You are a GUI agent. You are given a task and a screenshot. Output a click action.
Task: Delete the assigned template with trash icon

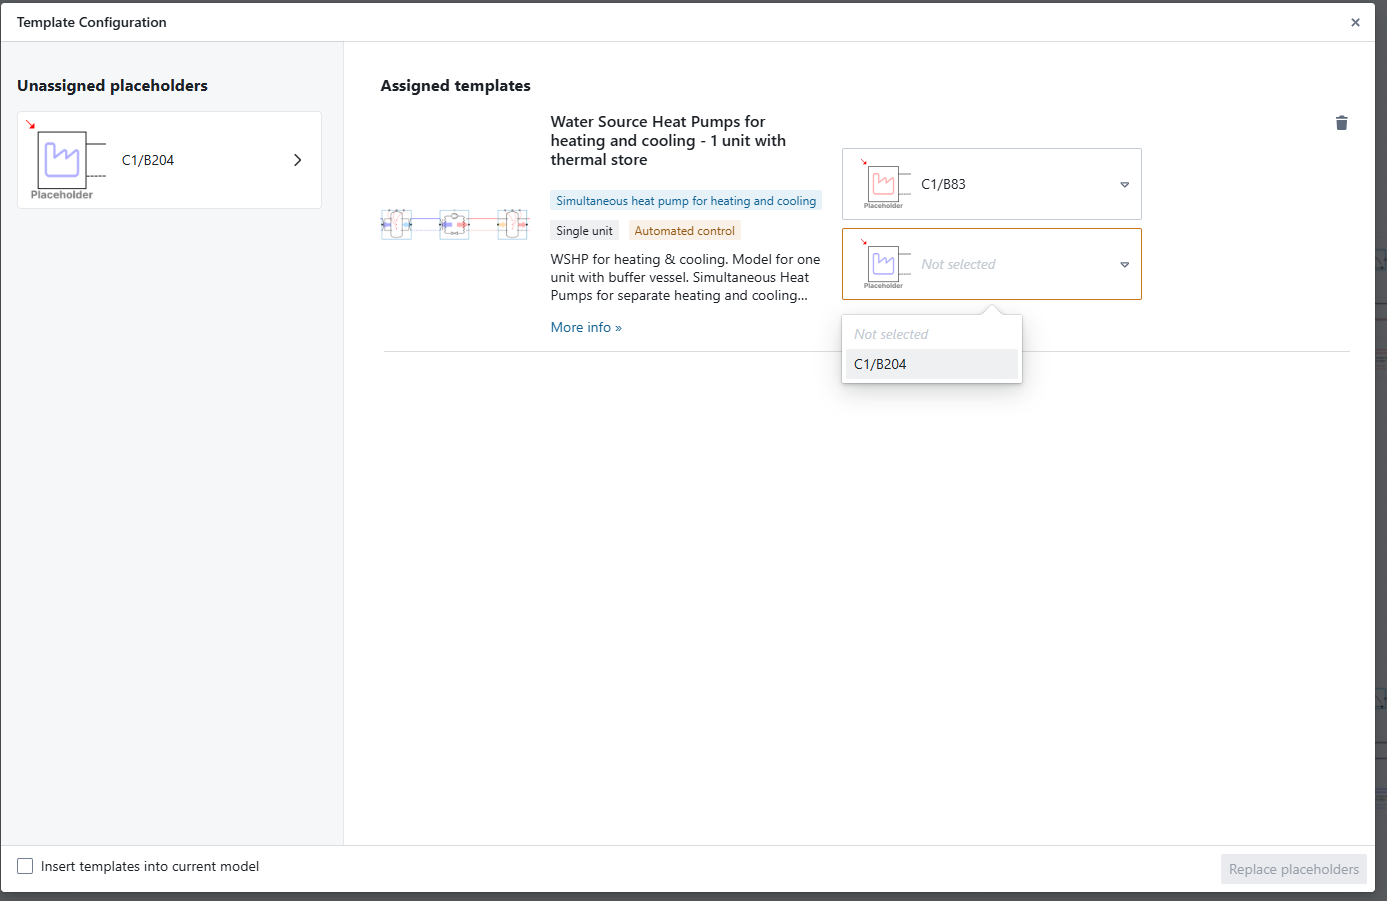coord(1341,123)
